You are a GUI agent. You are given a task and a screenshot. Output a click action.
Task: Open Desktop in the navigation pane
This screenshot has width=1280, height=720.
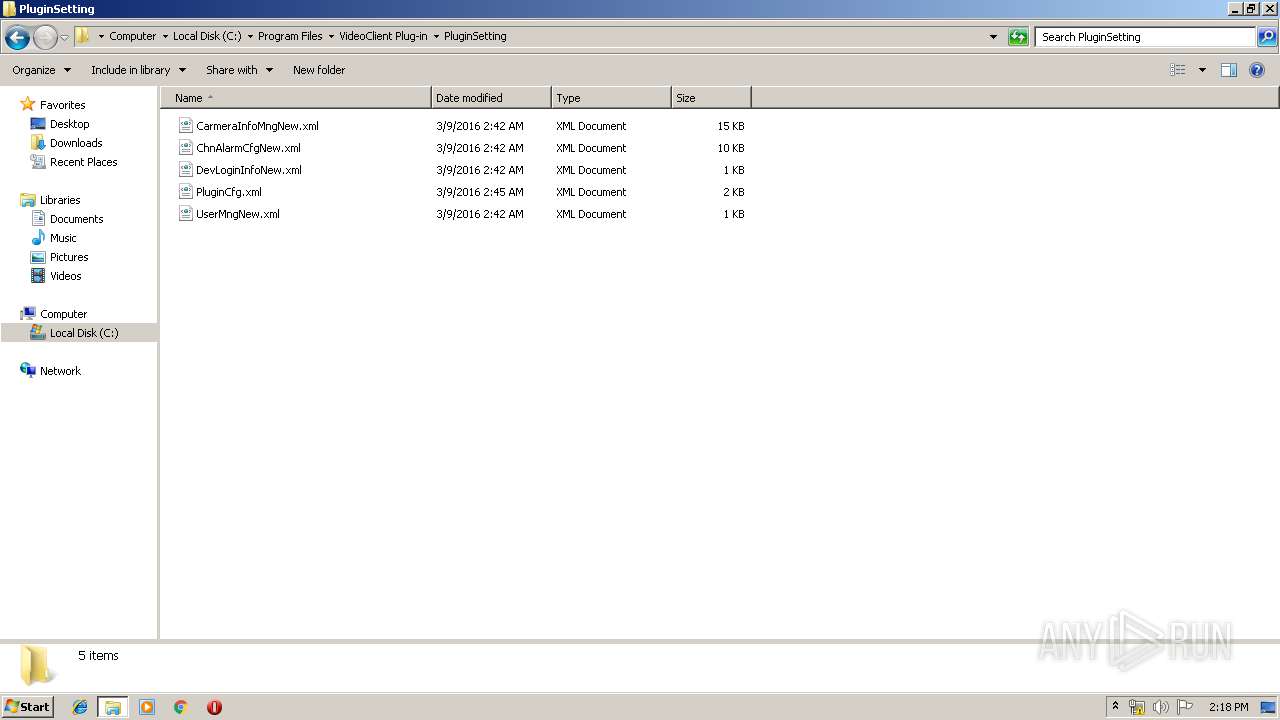click(x=69, y=124)
